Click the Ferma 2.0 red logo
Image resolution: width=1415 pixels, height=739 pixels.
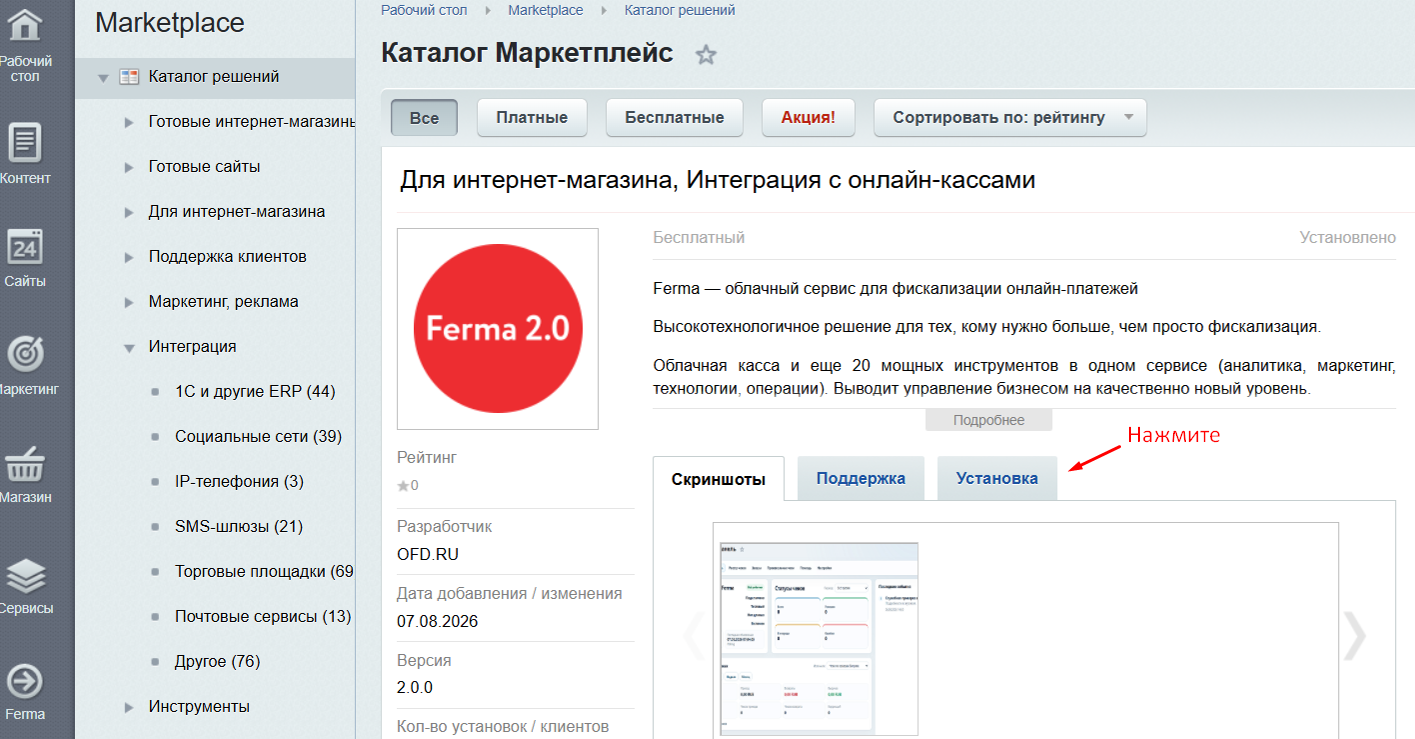coord(498,329)
